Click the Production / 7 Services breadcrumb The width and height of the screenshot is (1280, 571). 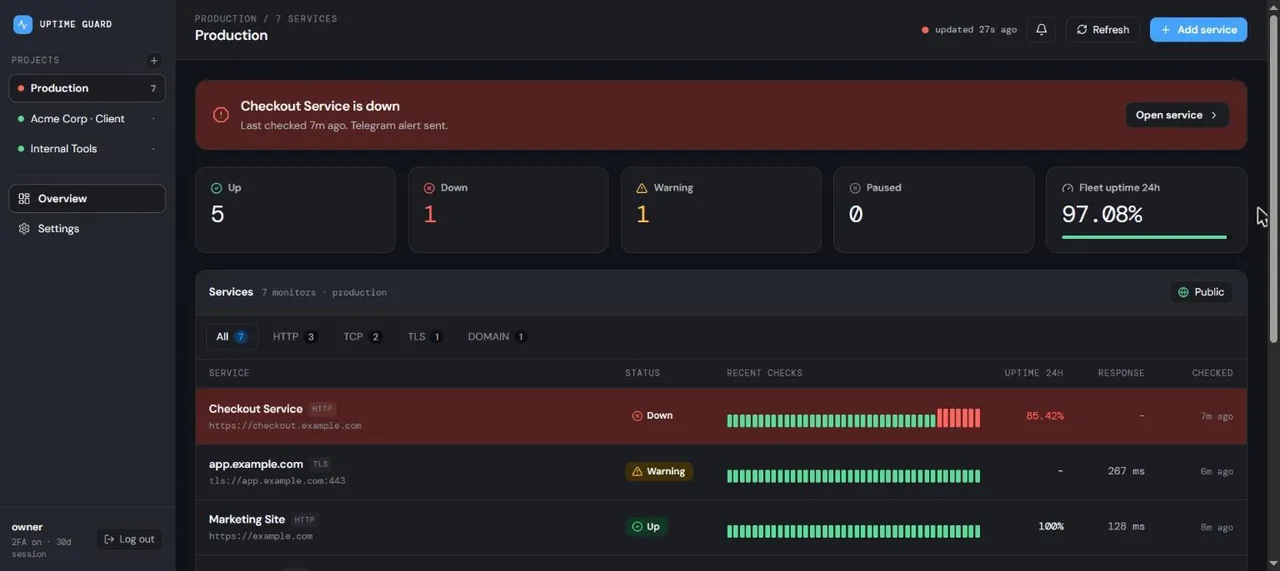pos(266,19)
